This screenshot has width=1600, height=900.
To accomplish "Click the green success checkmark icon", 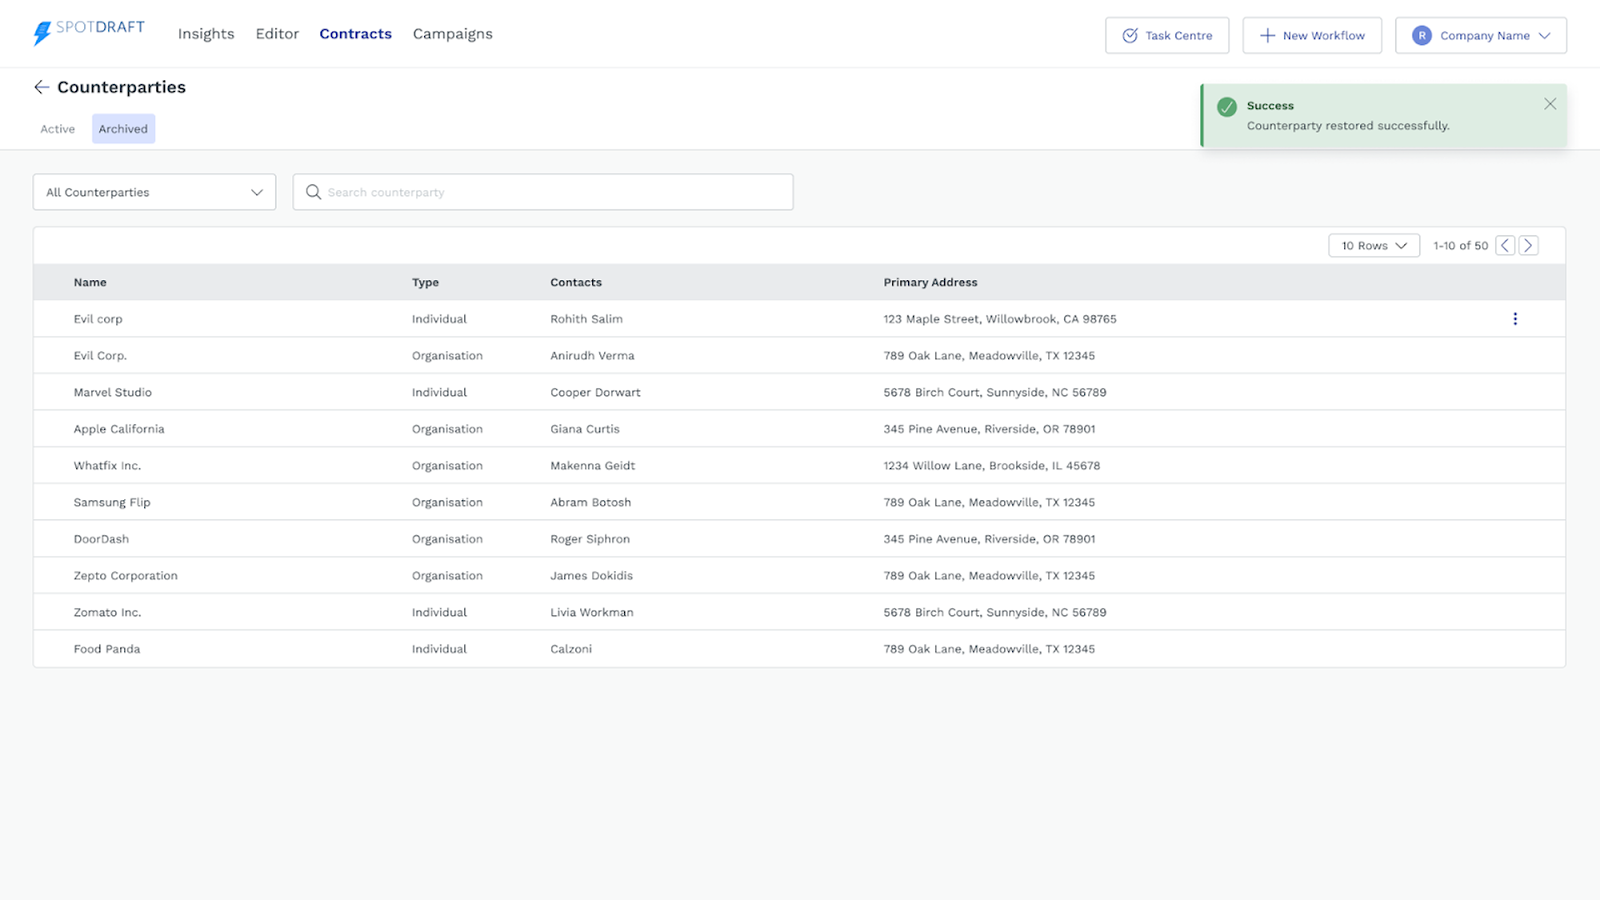I will coord(1227,107).
